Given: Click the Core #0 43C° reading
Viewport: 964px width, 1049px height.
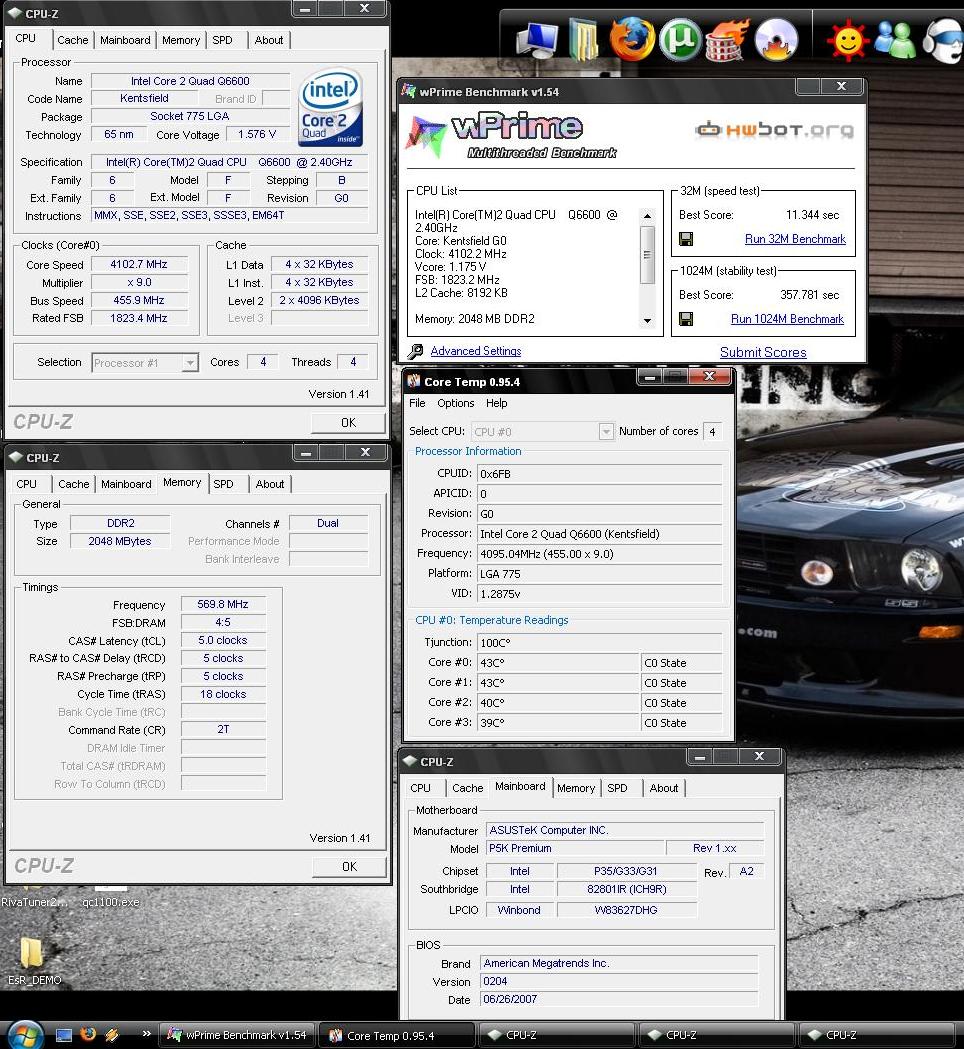Looking at the screenshot, I should (x=558, y=663).
